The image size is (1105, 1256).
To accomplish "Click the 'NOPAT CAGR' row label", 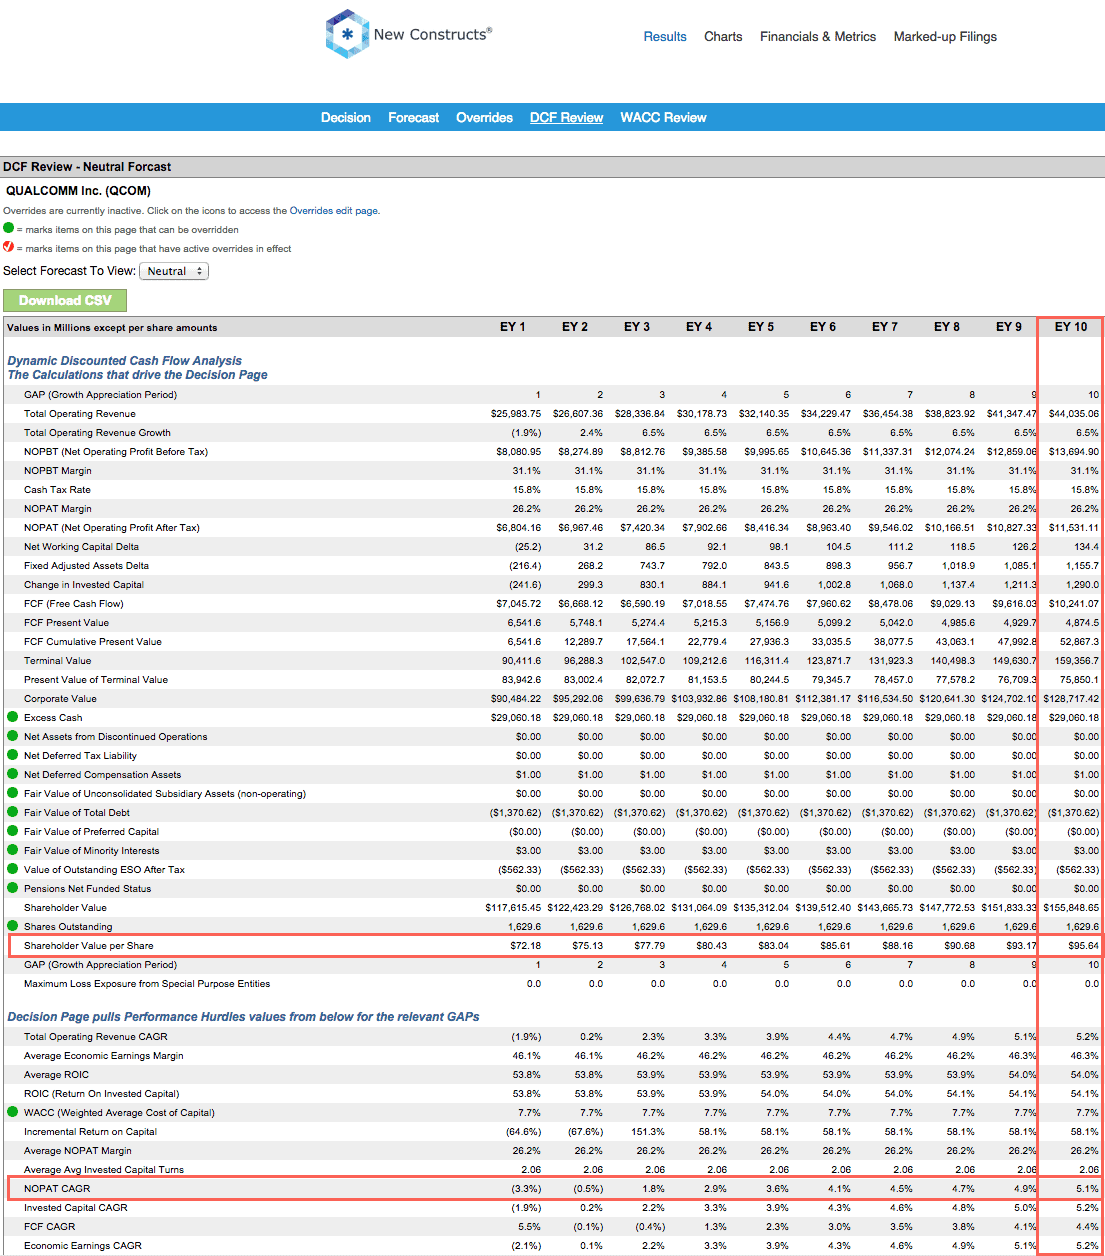I will (57, 1189).
